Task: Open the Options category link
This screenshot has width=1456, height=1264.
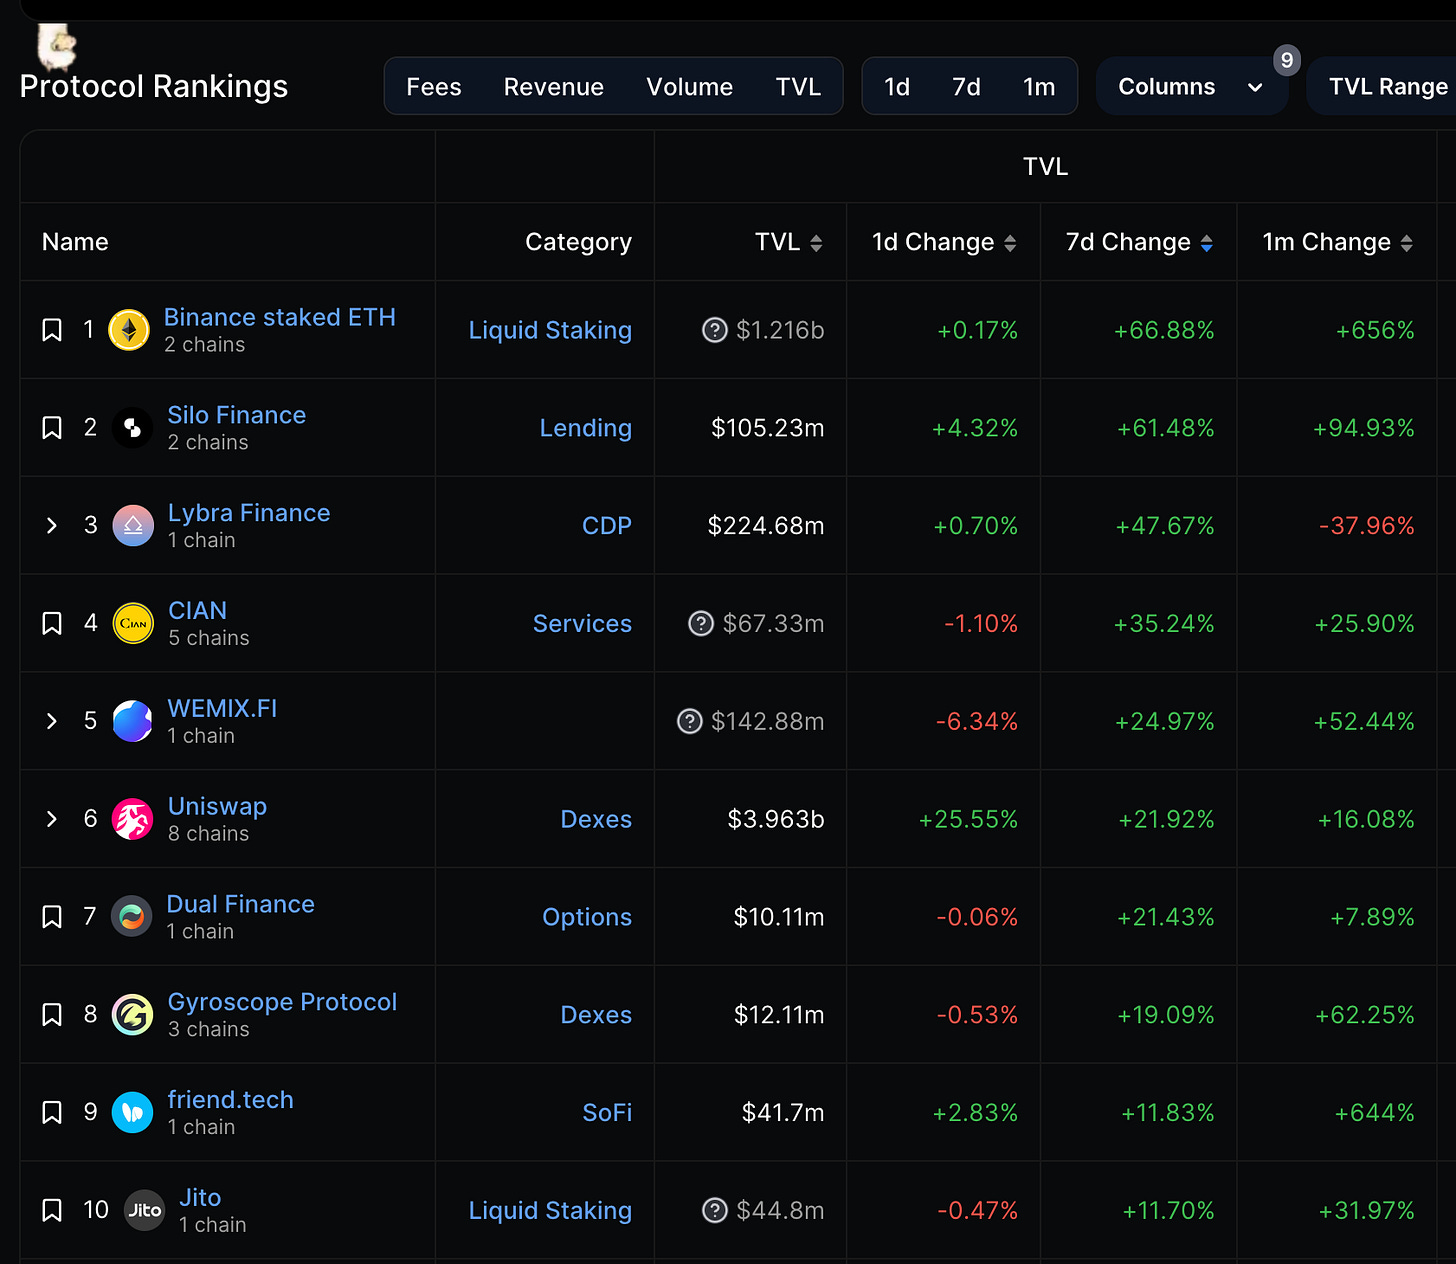Action: click(x=587, y=917)
